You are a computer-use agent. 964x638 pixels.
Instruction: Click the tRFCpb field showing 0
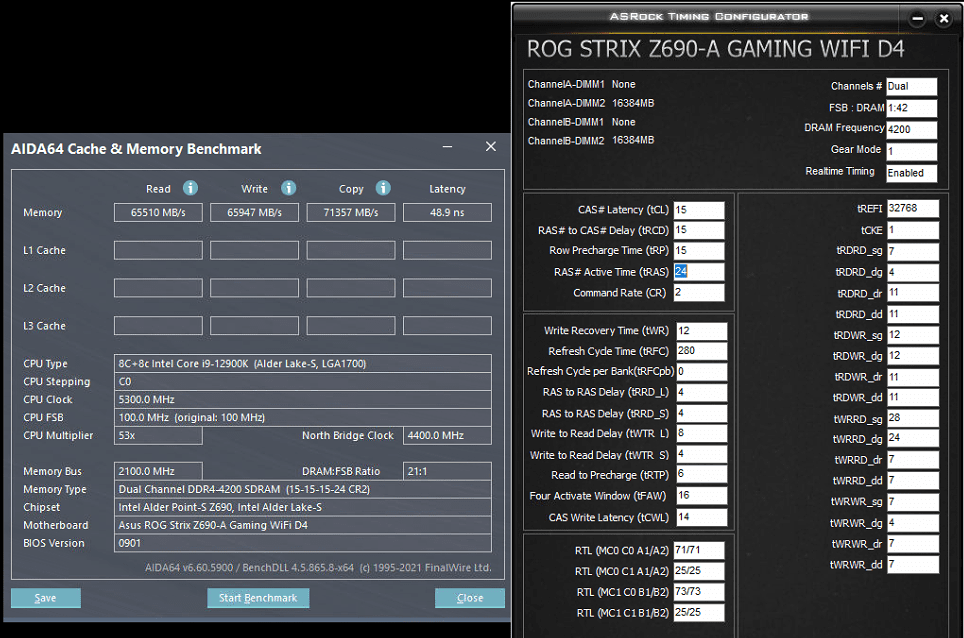701,372
